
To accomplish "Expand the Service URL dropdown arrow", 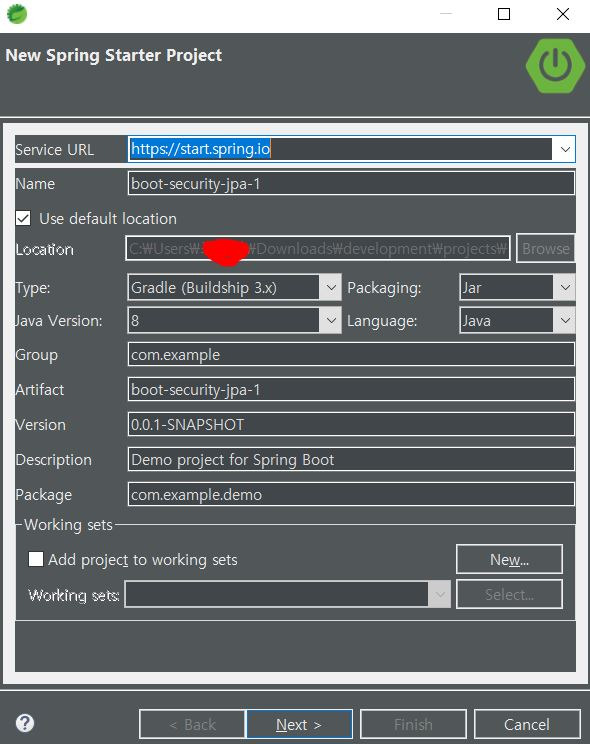I will point(565,149).
